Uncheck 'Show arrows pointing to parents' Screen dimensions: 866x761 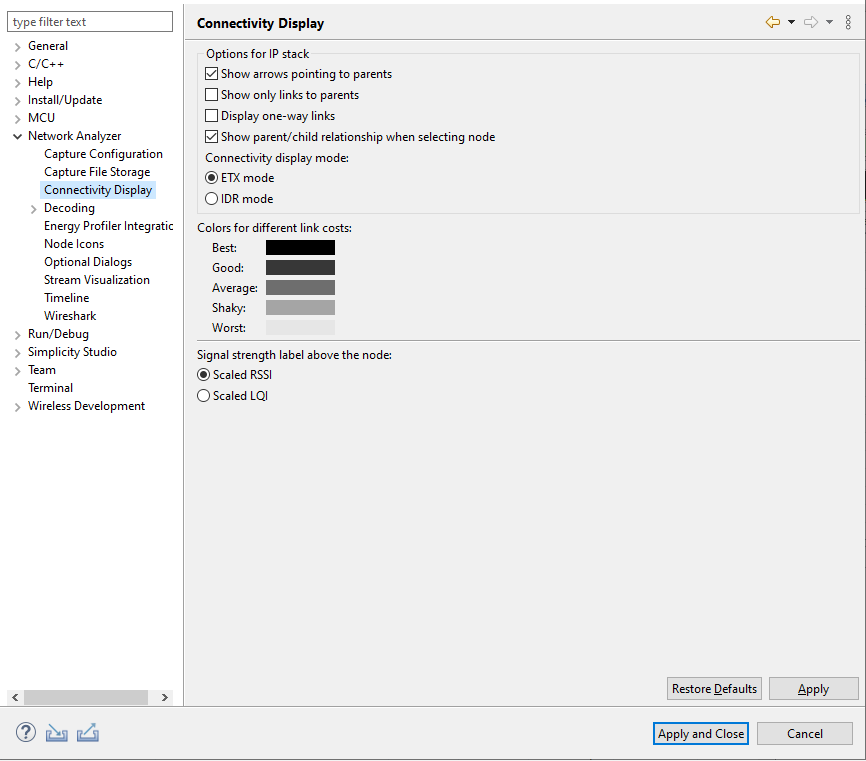click(x=211, y=73)
